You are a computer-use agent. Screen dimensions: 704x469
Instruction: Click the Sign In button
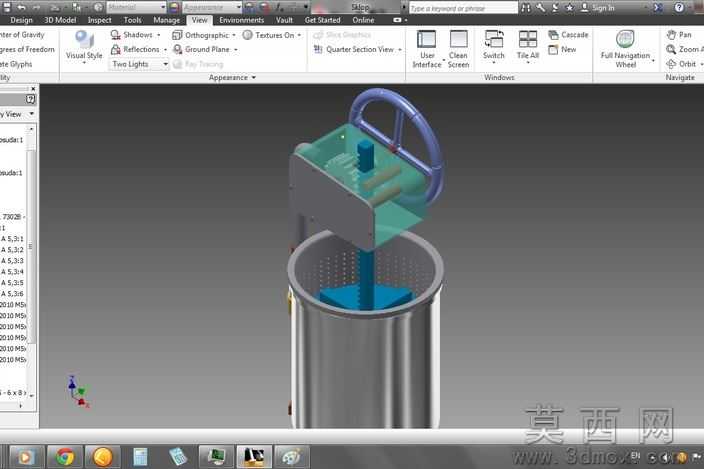pyautogui.click(x=598, y=8)
